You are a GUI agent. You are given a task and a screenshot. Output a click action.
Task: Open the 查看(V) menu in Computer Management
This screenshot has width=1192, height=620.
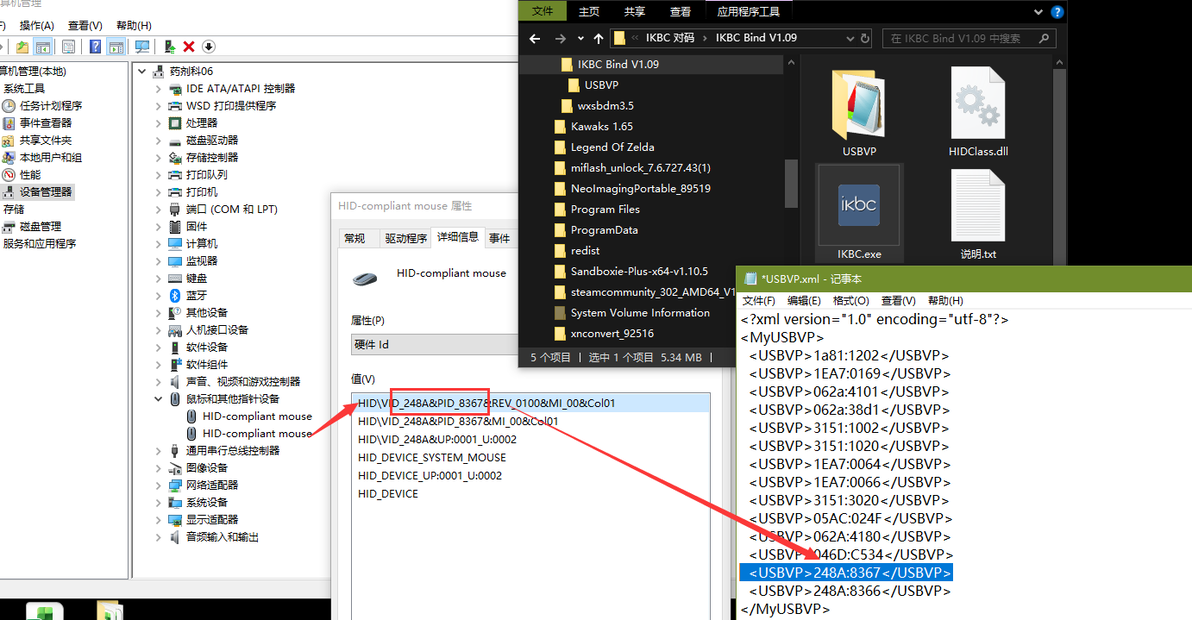click(x=85, y=26)
